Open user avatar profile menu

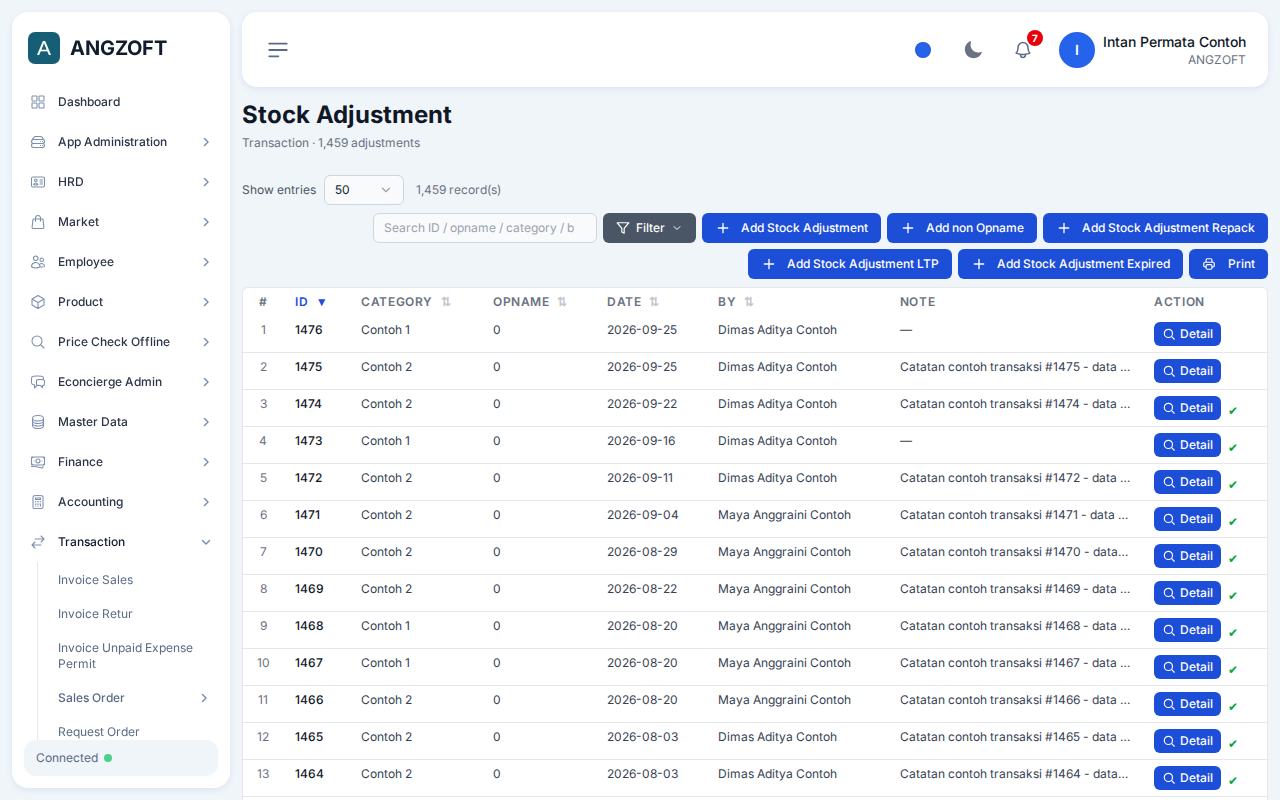pyautogui.click(x=1077, y=50)
